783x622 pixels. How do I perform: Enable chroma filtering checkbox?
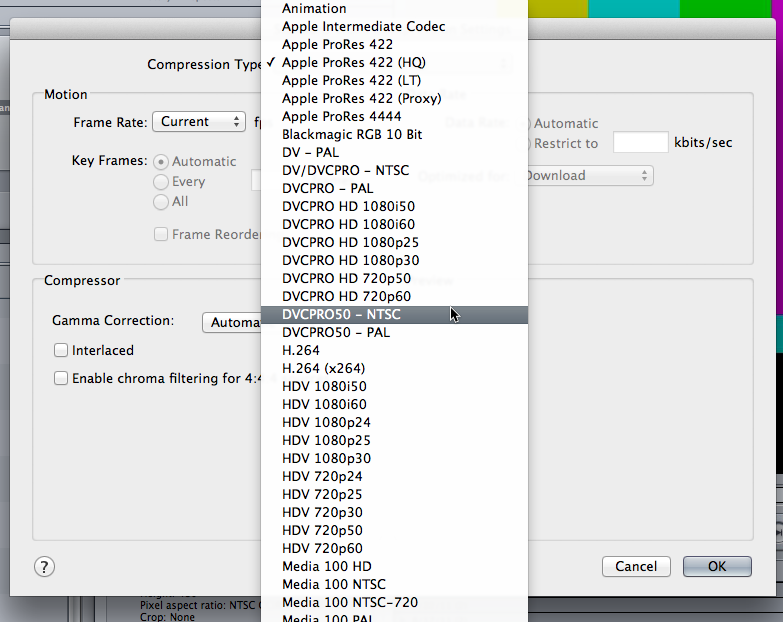[61, 378]
